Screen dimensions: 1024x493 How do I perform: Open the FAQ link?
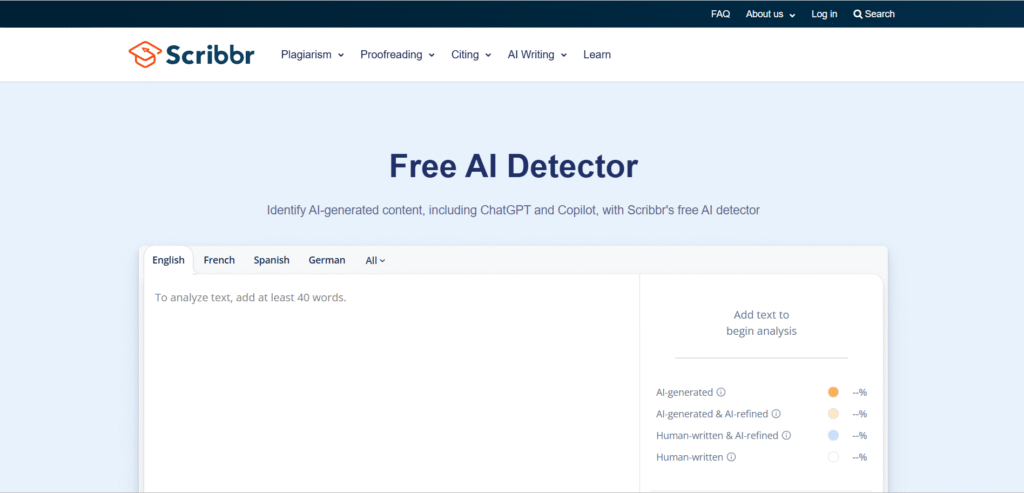tap(720, 14)
